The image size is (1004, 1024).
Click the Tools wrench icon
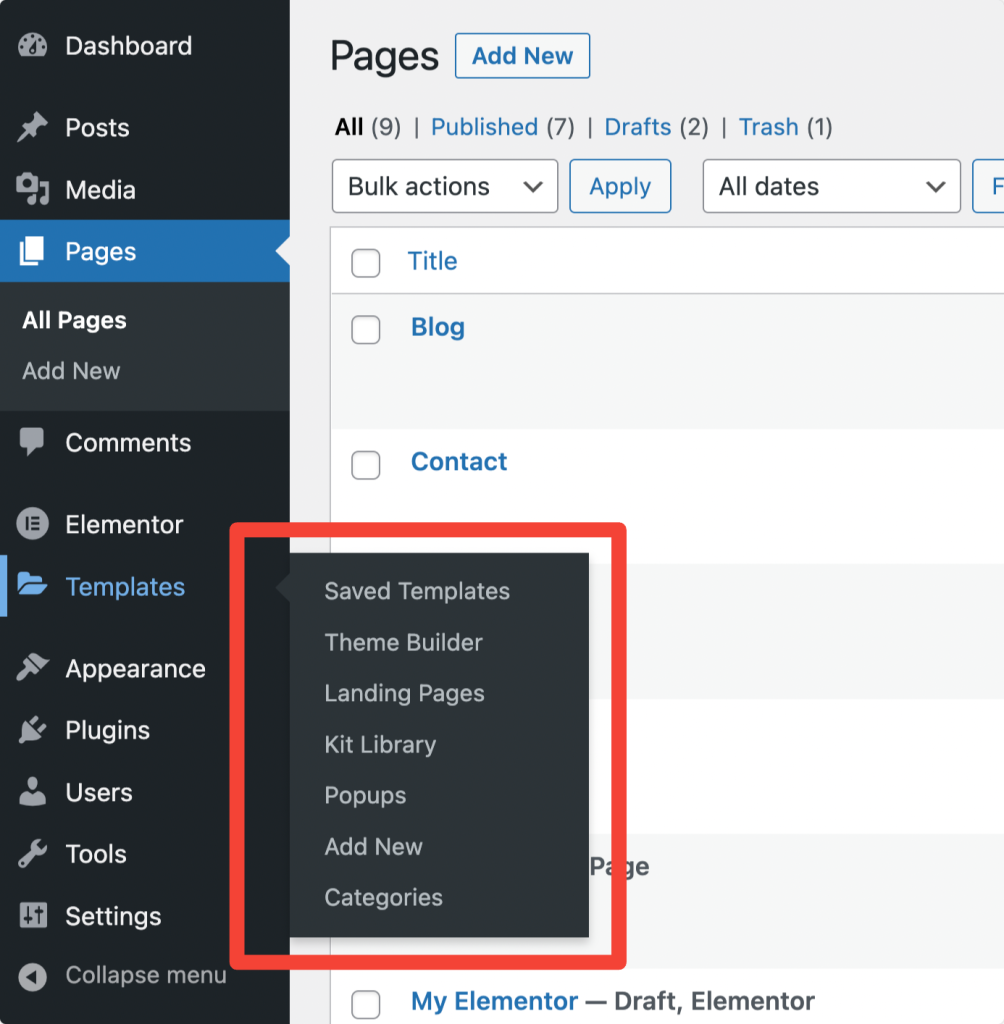click(32, 854)
